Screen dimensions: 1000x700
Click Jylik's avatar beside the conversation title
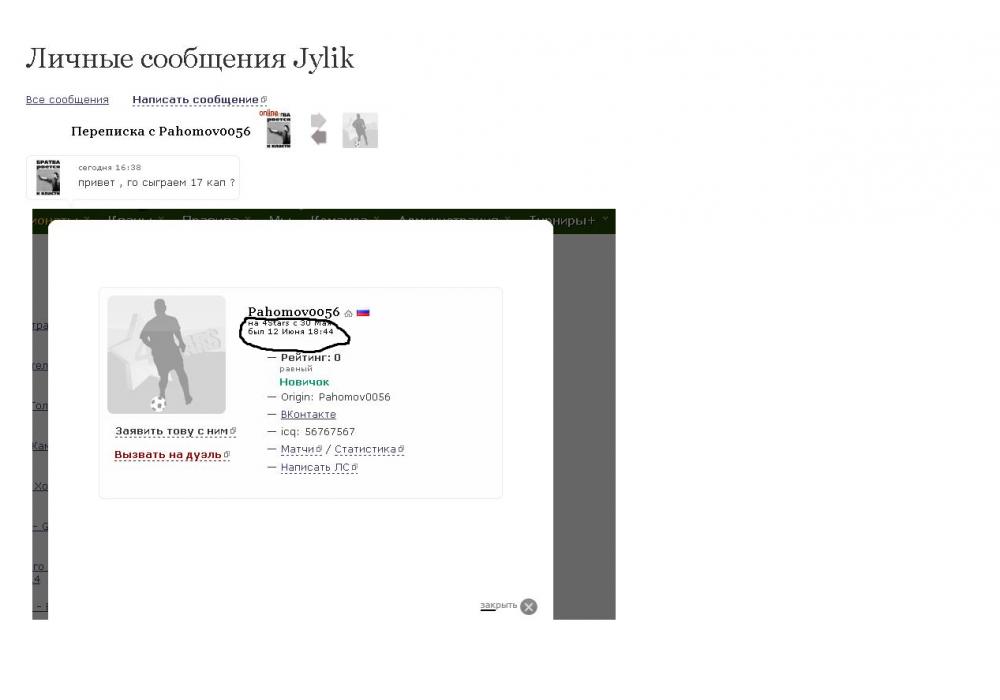coord(279,130)
